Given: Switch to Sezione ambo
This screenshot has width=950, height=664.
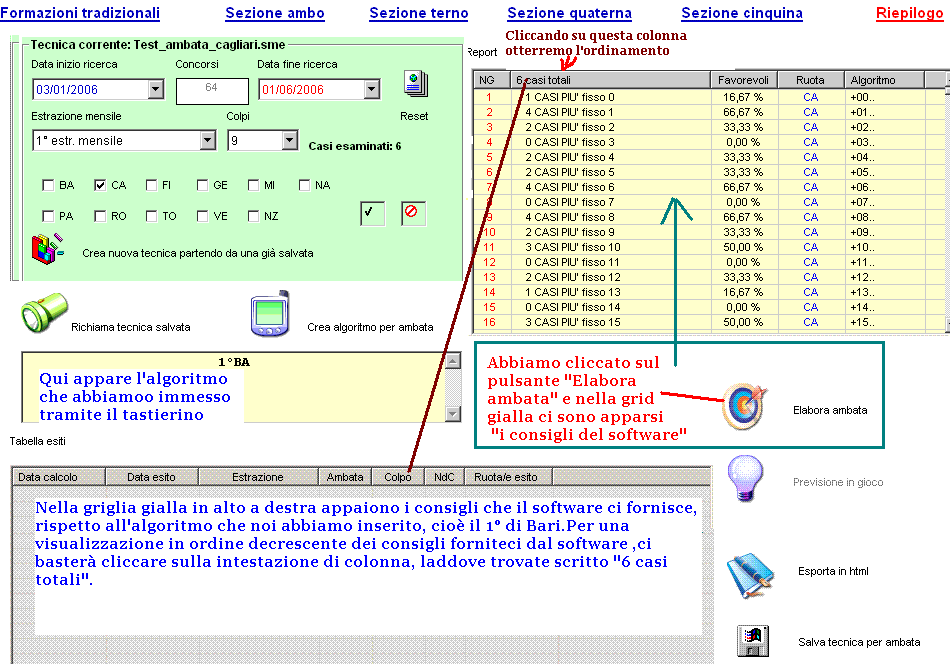Looking at the screenshot, I should click(x=274, y=13).
